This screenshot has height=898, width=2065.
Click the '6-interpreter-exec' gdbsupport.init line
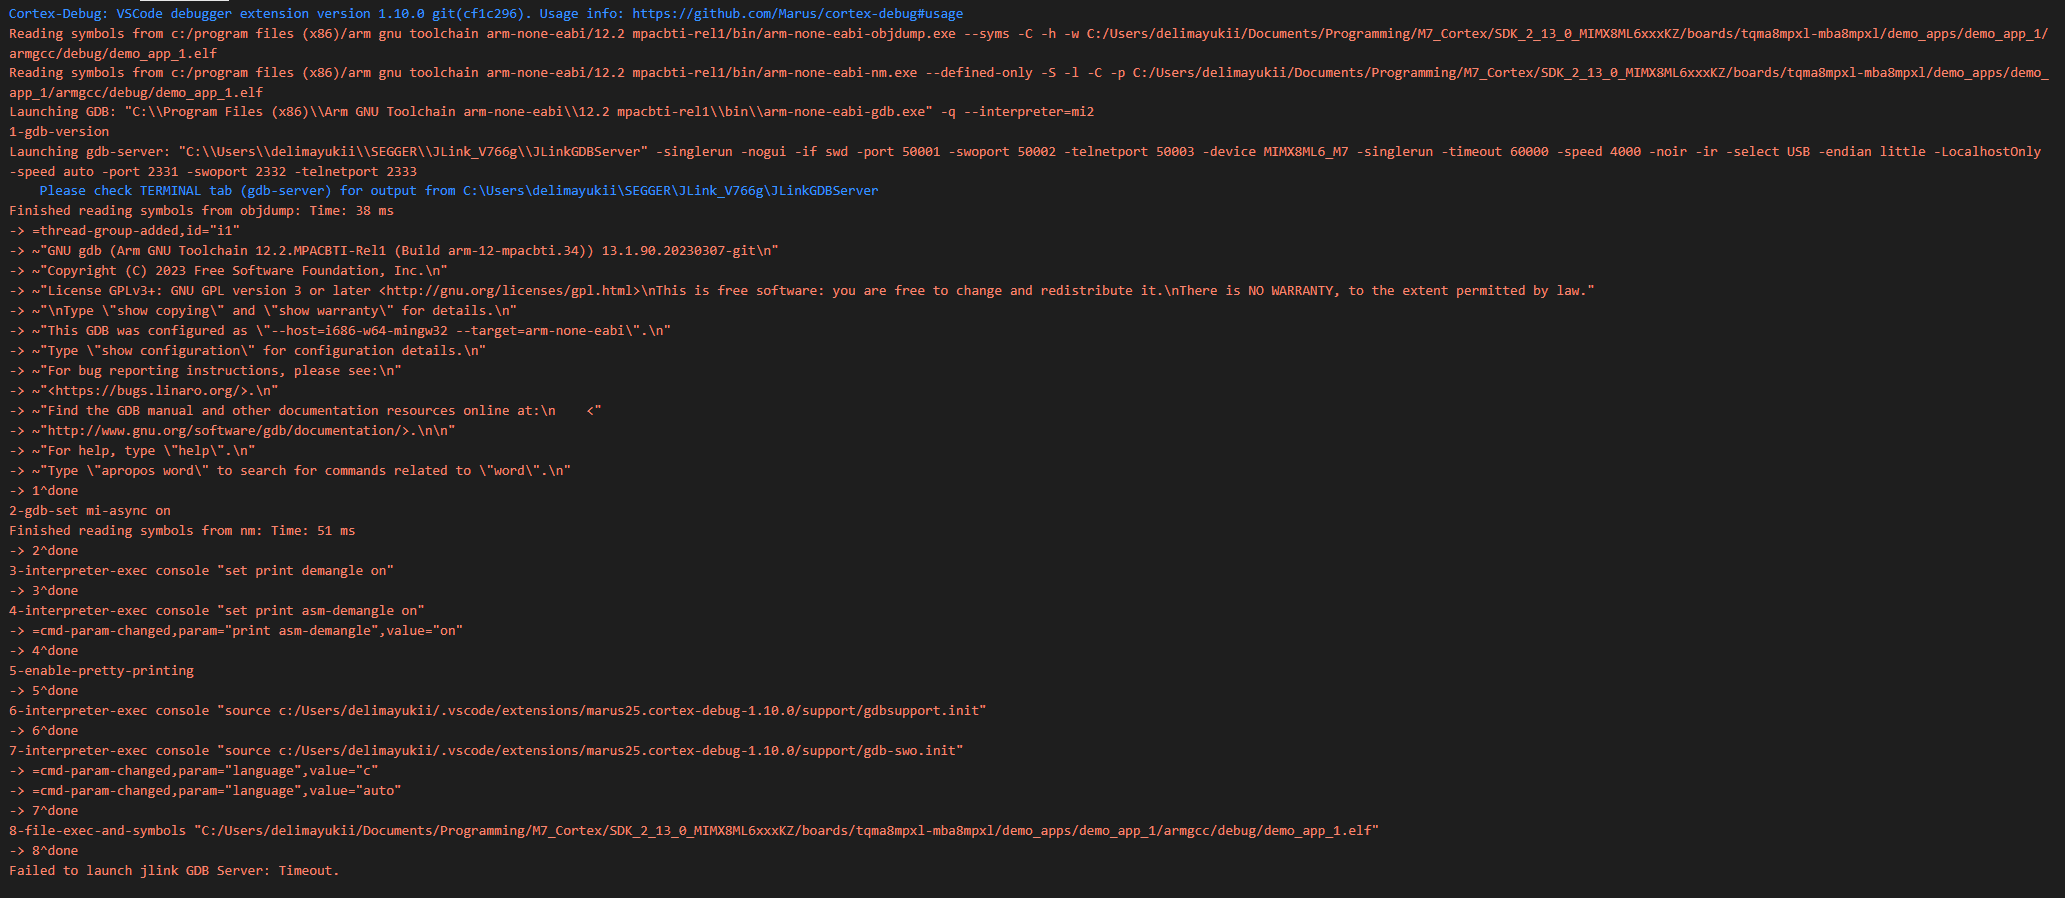tap(498, 711)
